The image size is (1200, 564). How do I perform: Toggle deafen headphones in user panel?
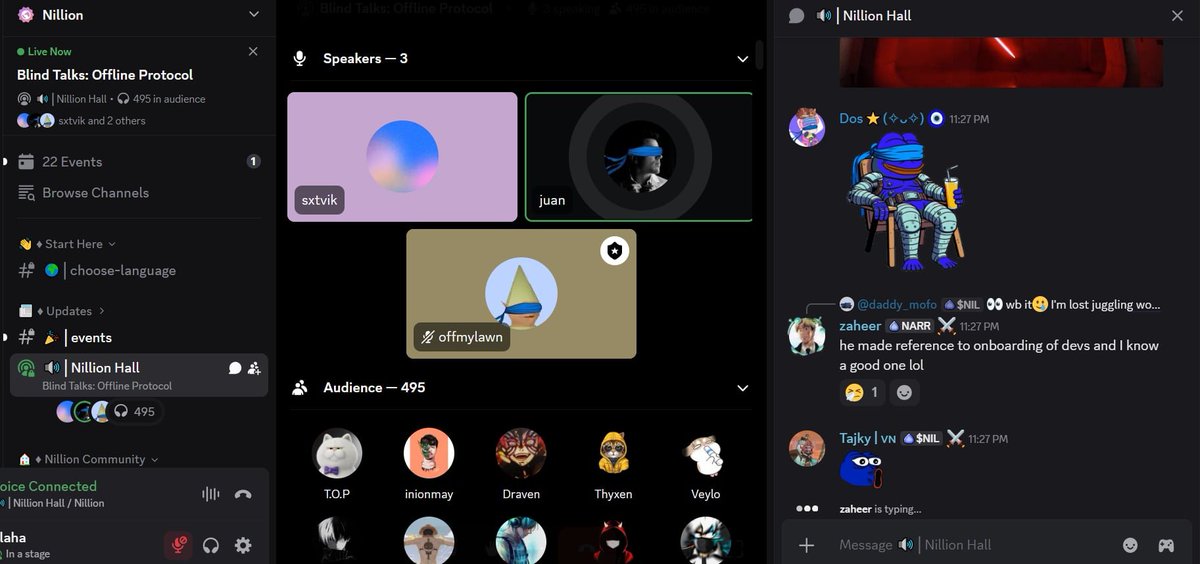[x=211, y=545]
